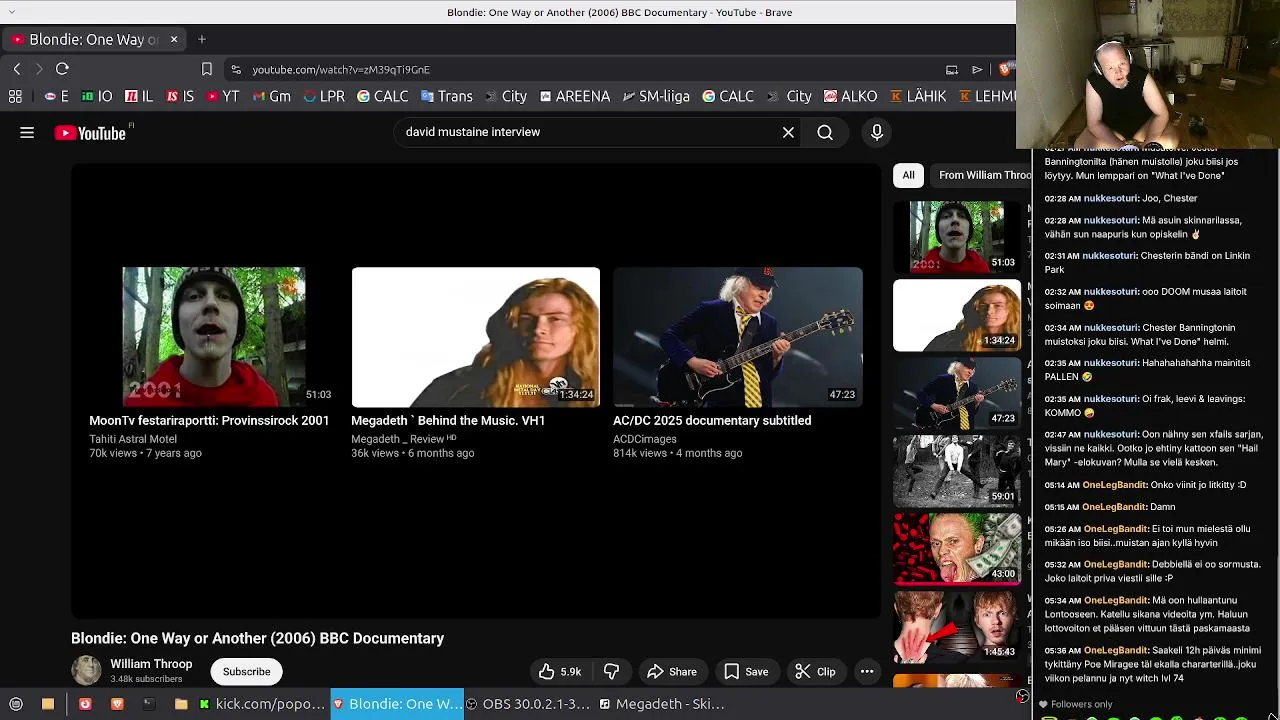Play AC/DC 2025 documentary end-screen thumbnail
The width and height of the screenshot is (1280, 720).
(738, 336)
